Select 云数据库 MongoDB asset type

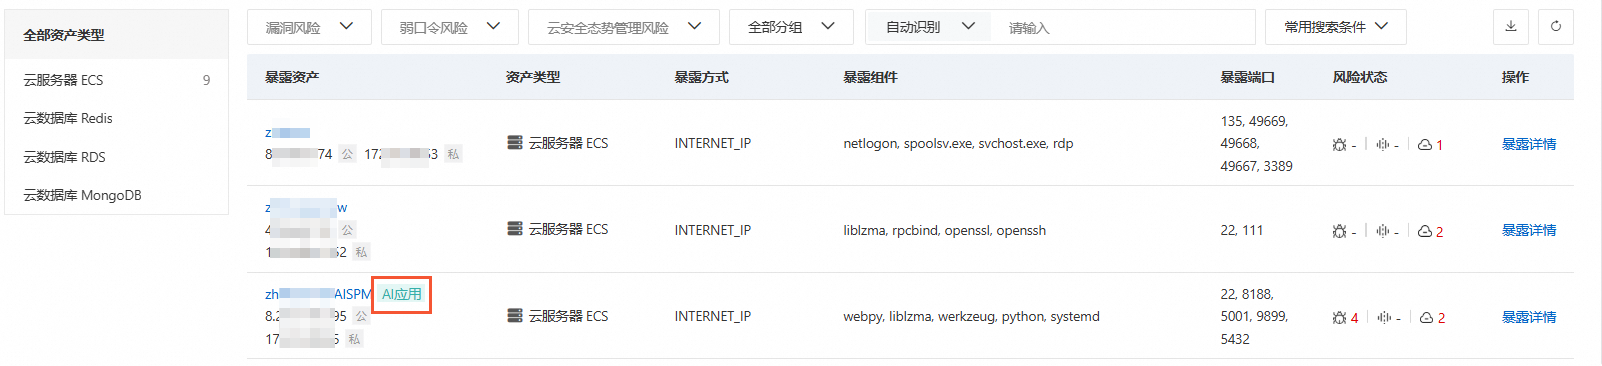(x=116, y=195)
